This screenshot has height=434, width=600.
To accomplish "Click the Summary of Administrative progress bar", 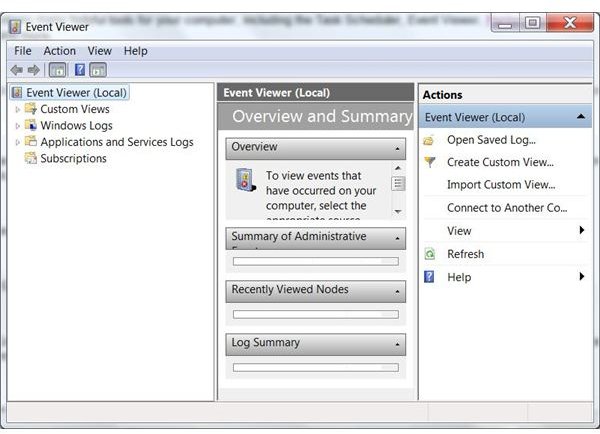I will pyautogui.click(x=316, y=261).
